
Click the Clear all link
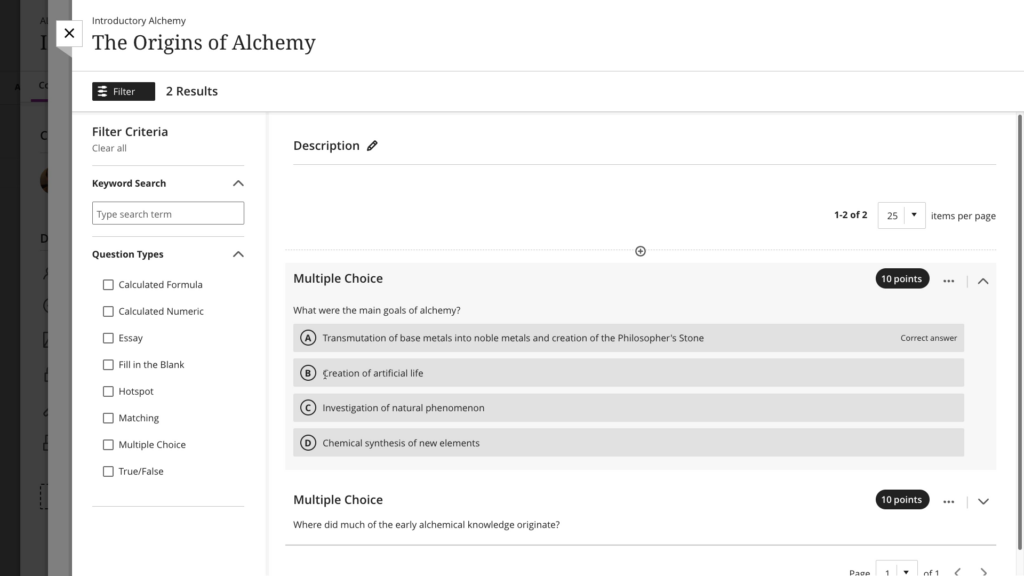tap(109, 148)
